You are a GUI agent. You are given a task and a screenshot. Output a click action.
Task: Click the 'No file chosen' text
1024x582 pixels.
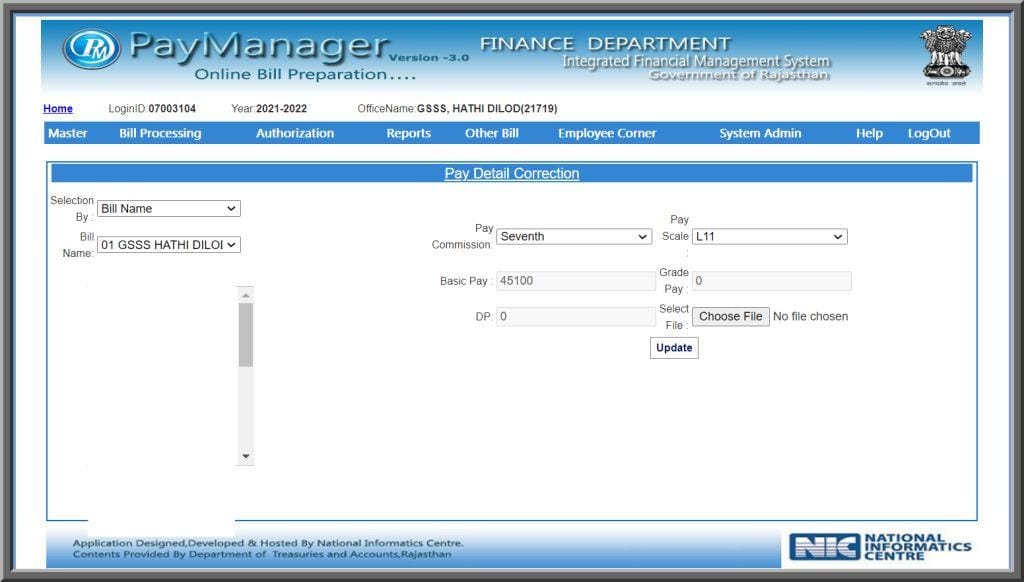pyautogui.click(x=810, y=316)
